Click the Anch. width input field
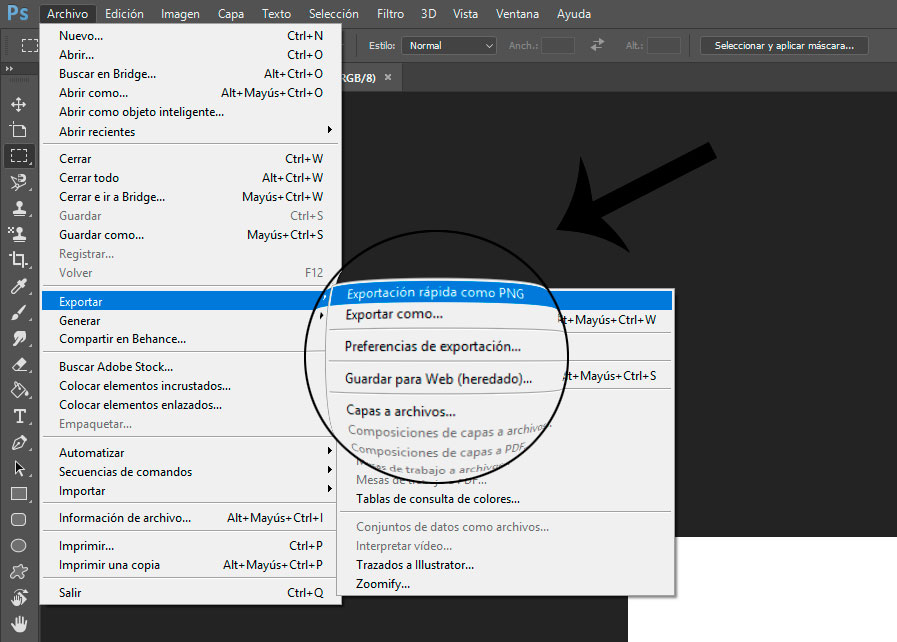 coord(558,45)
